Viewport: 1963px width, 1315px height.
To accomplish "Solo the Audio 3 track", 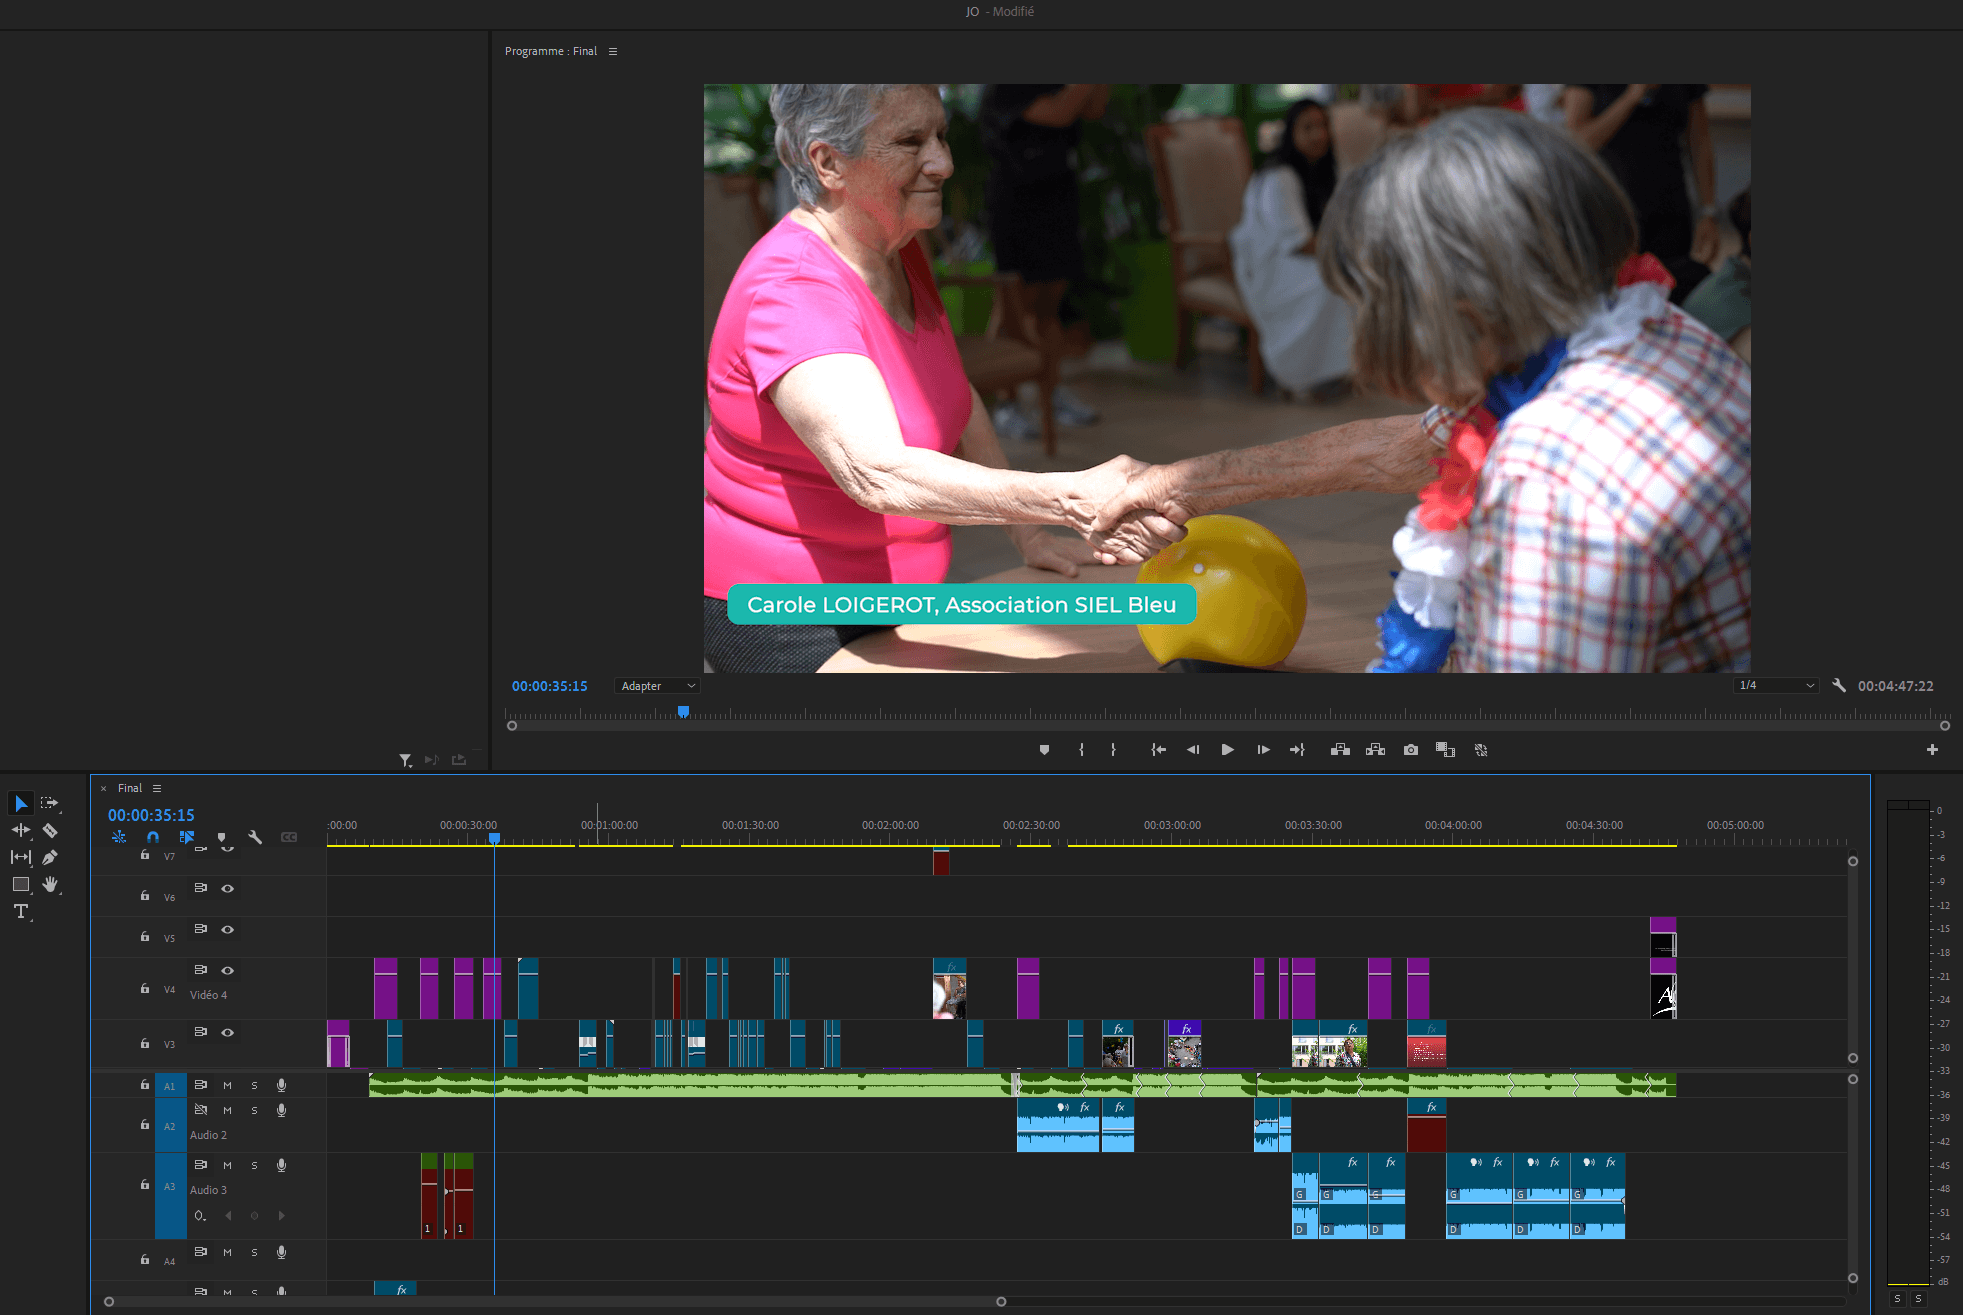I will tap(254, 1165).
